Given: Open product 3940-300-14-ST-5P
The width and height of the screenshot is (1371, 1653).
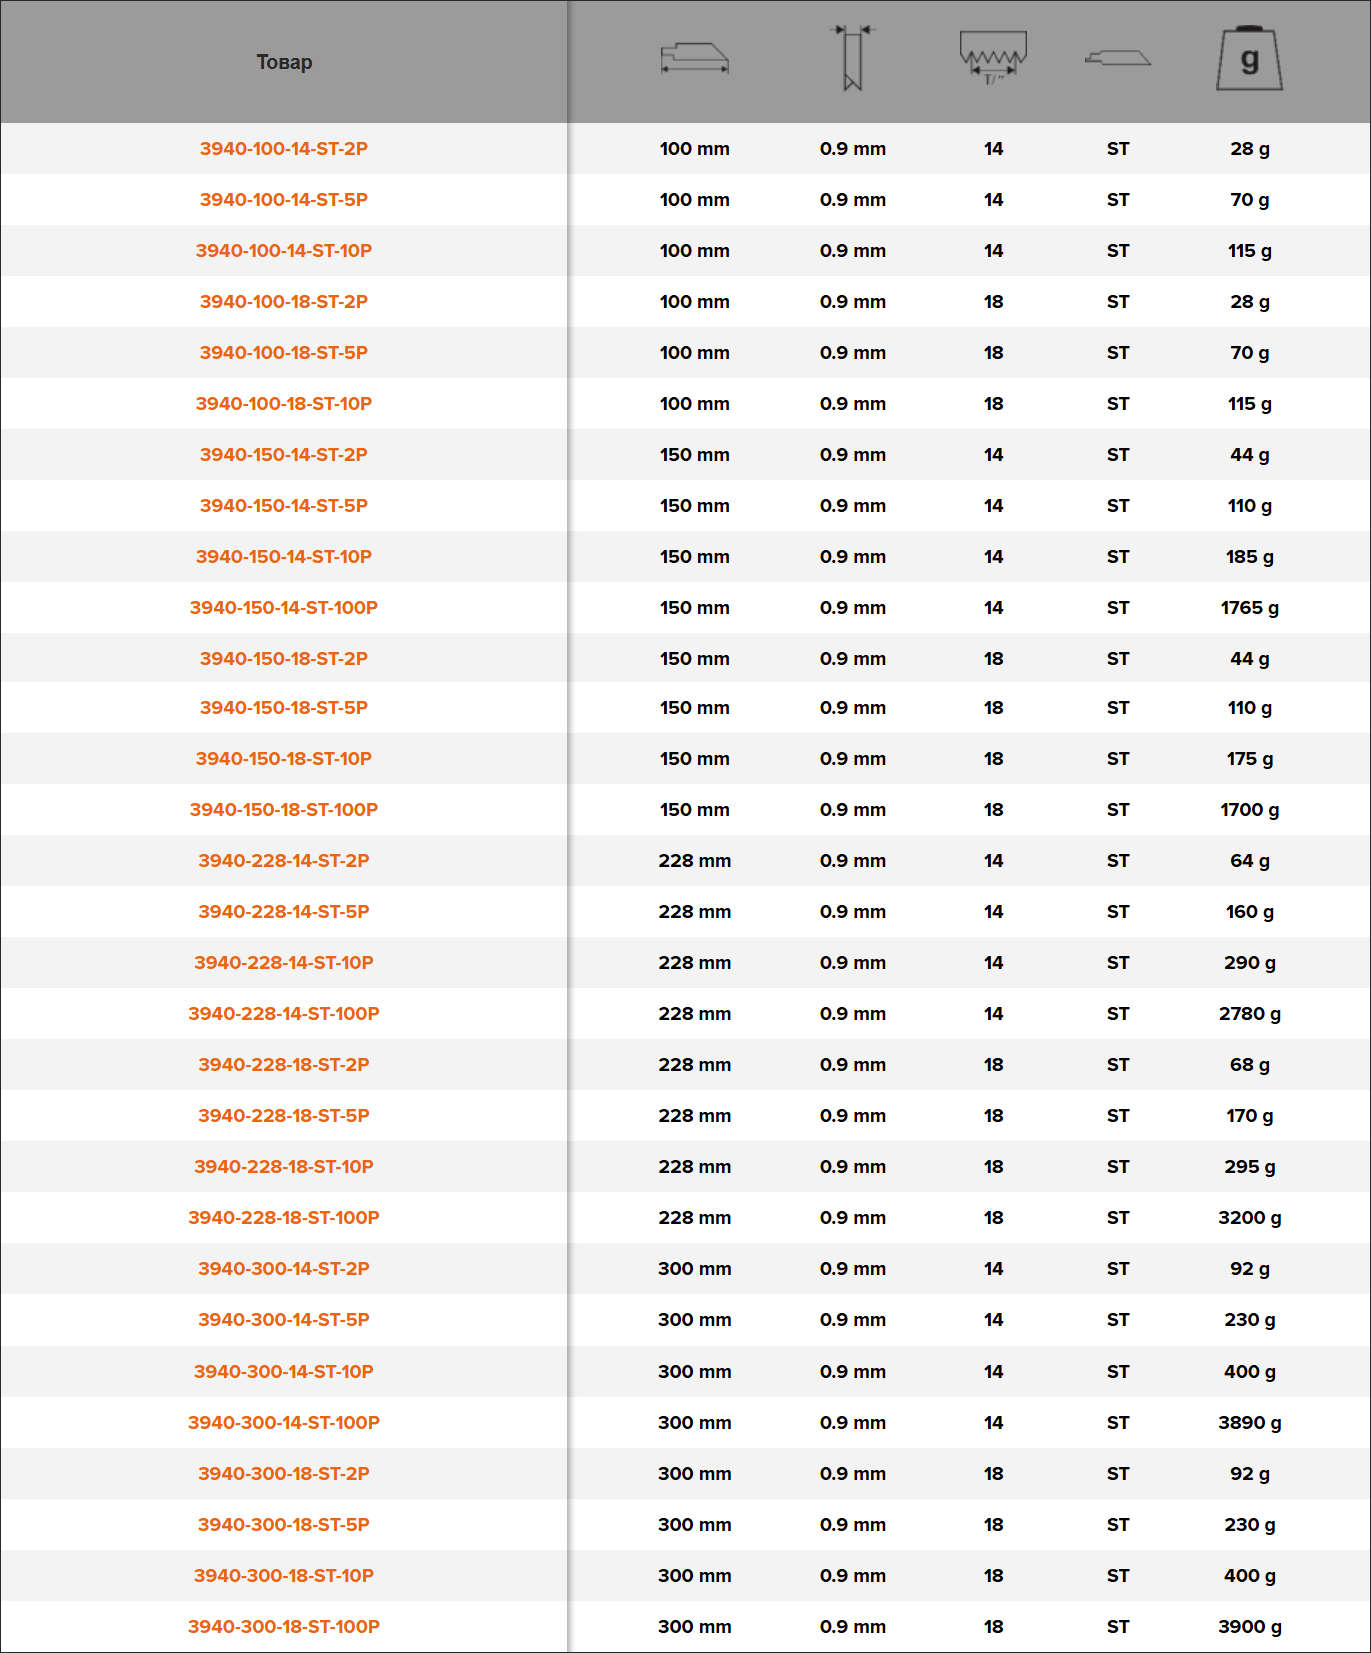Looking at the screenshot, I should tap(284, 1320).
